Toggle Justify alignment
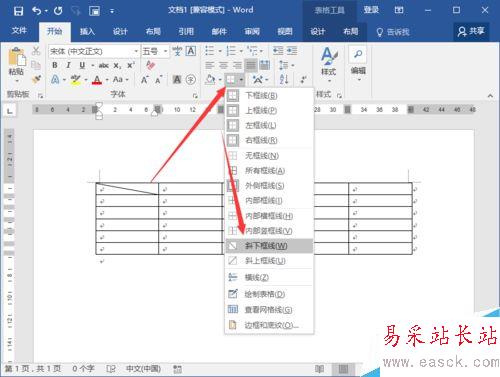Screen dimensions: 500x377 point(251,65)
